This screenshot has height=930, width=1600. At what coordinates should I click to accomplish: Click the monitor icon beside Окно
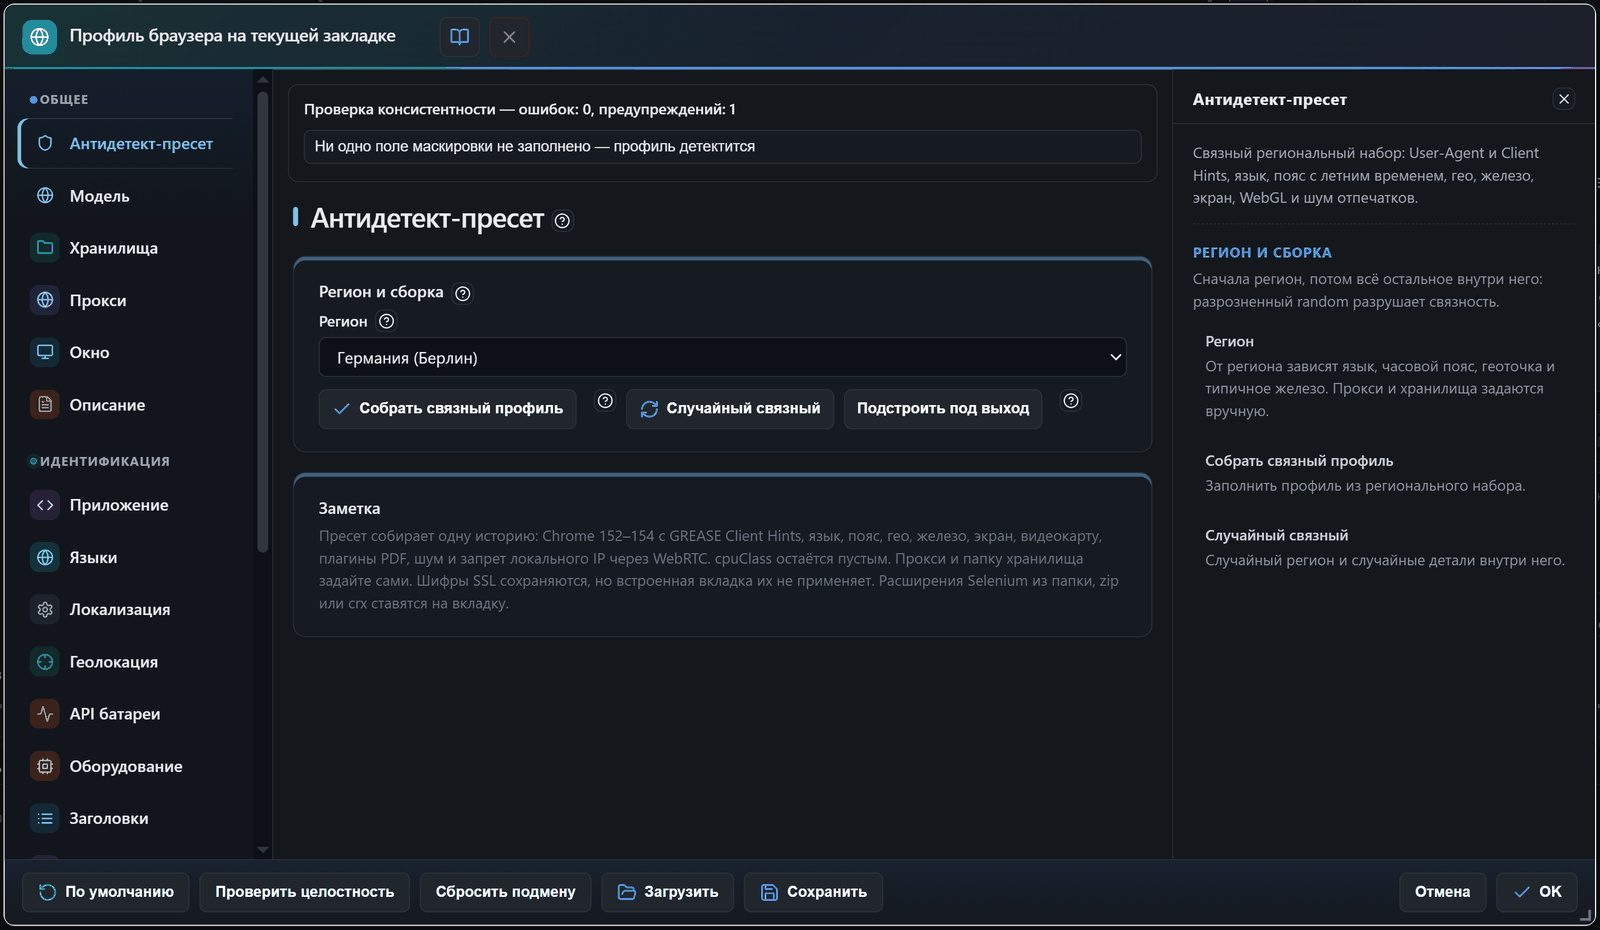pyautogui.click(x=45, y=352)
